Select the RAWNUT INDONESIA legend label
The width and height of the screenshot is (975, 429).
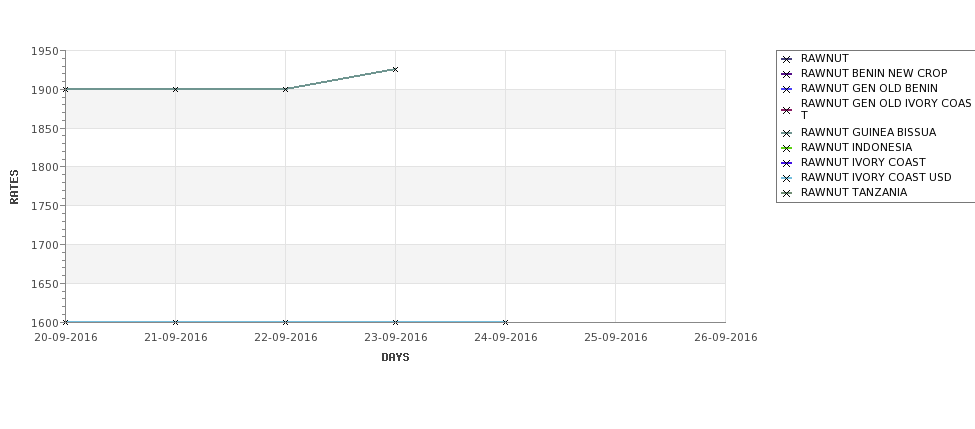pyautogui.click(x=856, y=147)
